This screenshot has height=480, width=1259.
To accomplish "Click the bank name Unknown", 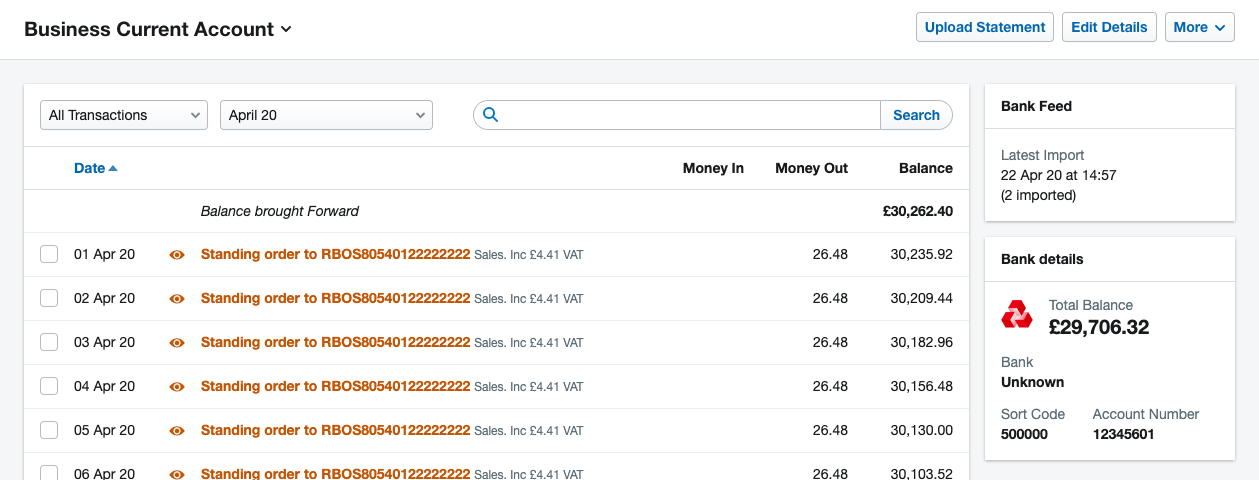I will coord(1032,382).
